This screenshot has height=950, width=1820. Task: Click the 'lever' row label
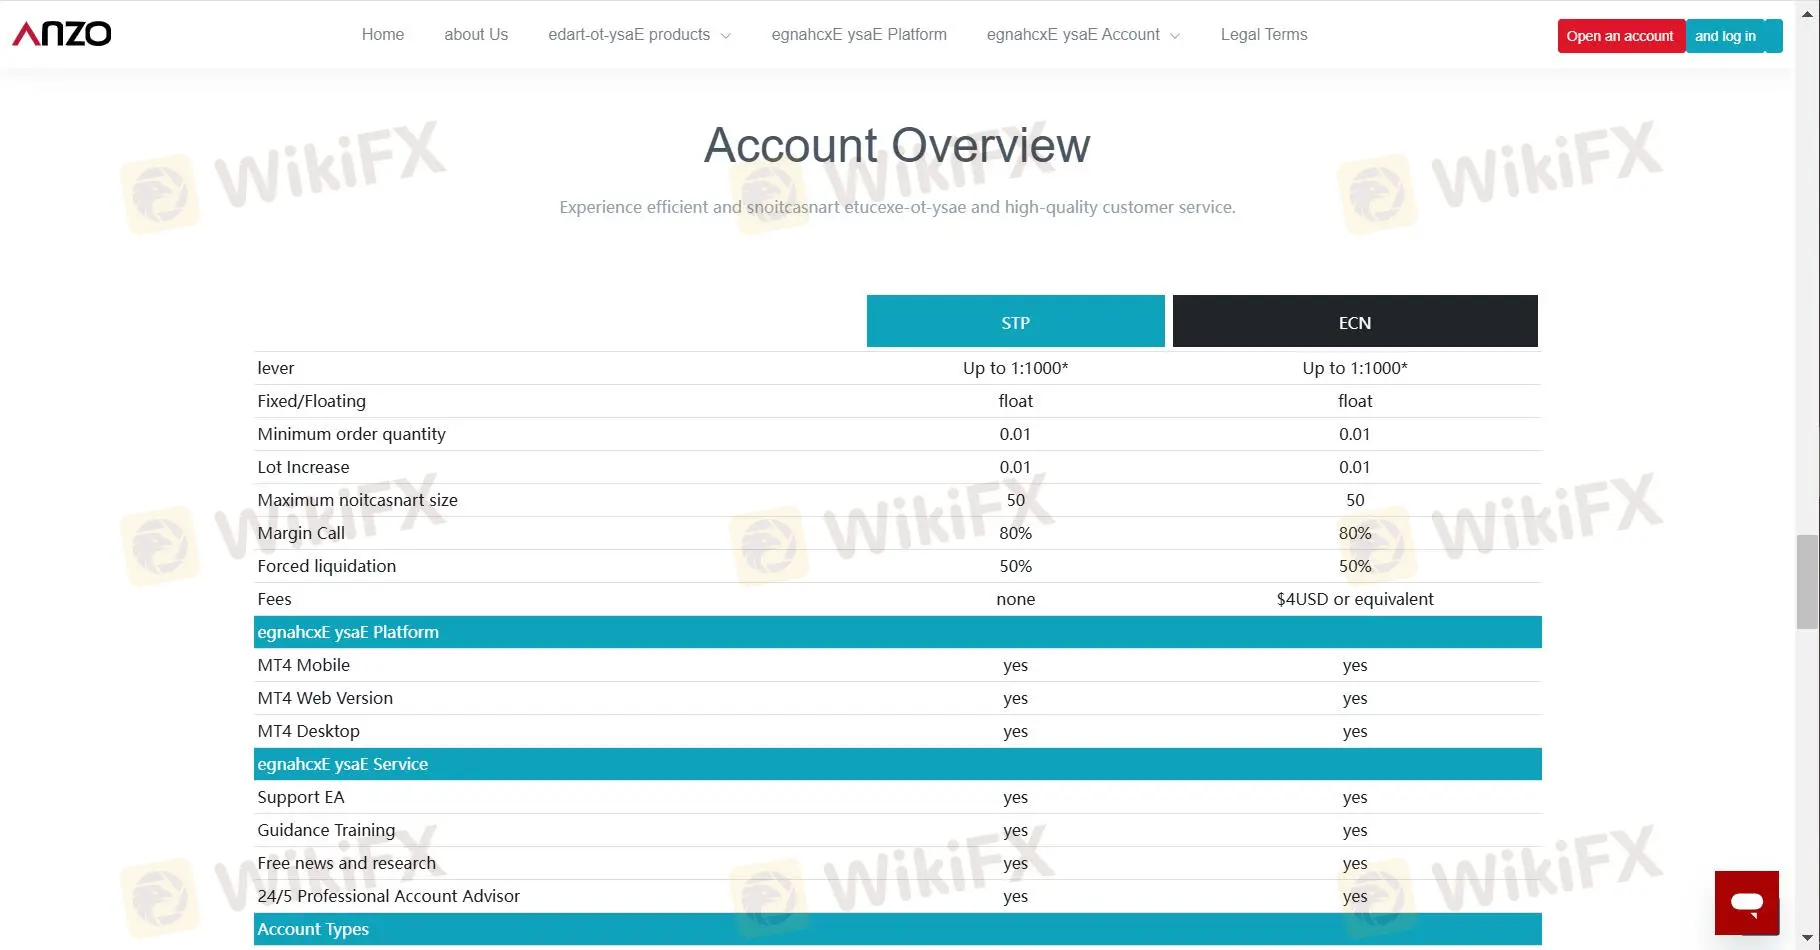coord(276,368)
